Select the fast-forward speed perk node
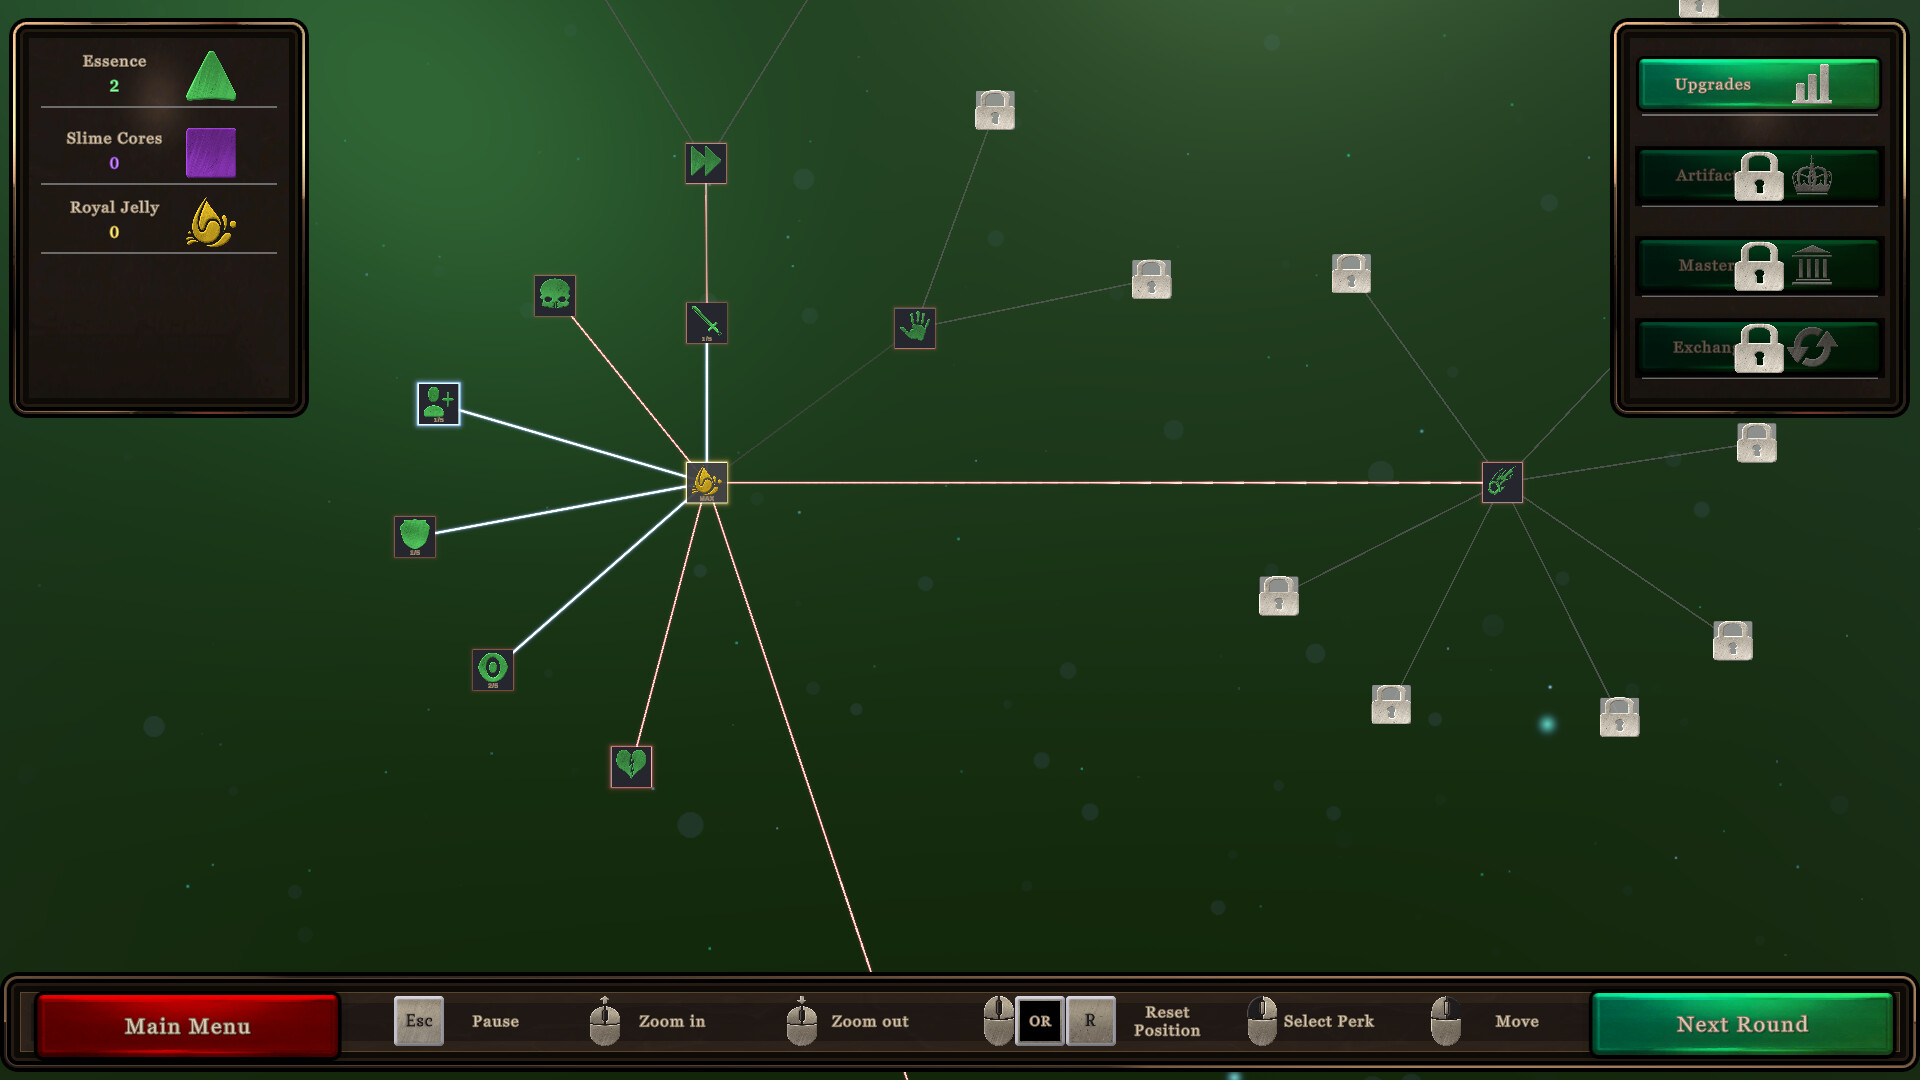1920x1080 pixels. pyautogui.click(x=706, y=162)
